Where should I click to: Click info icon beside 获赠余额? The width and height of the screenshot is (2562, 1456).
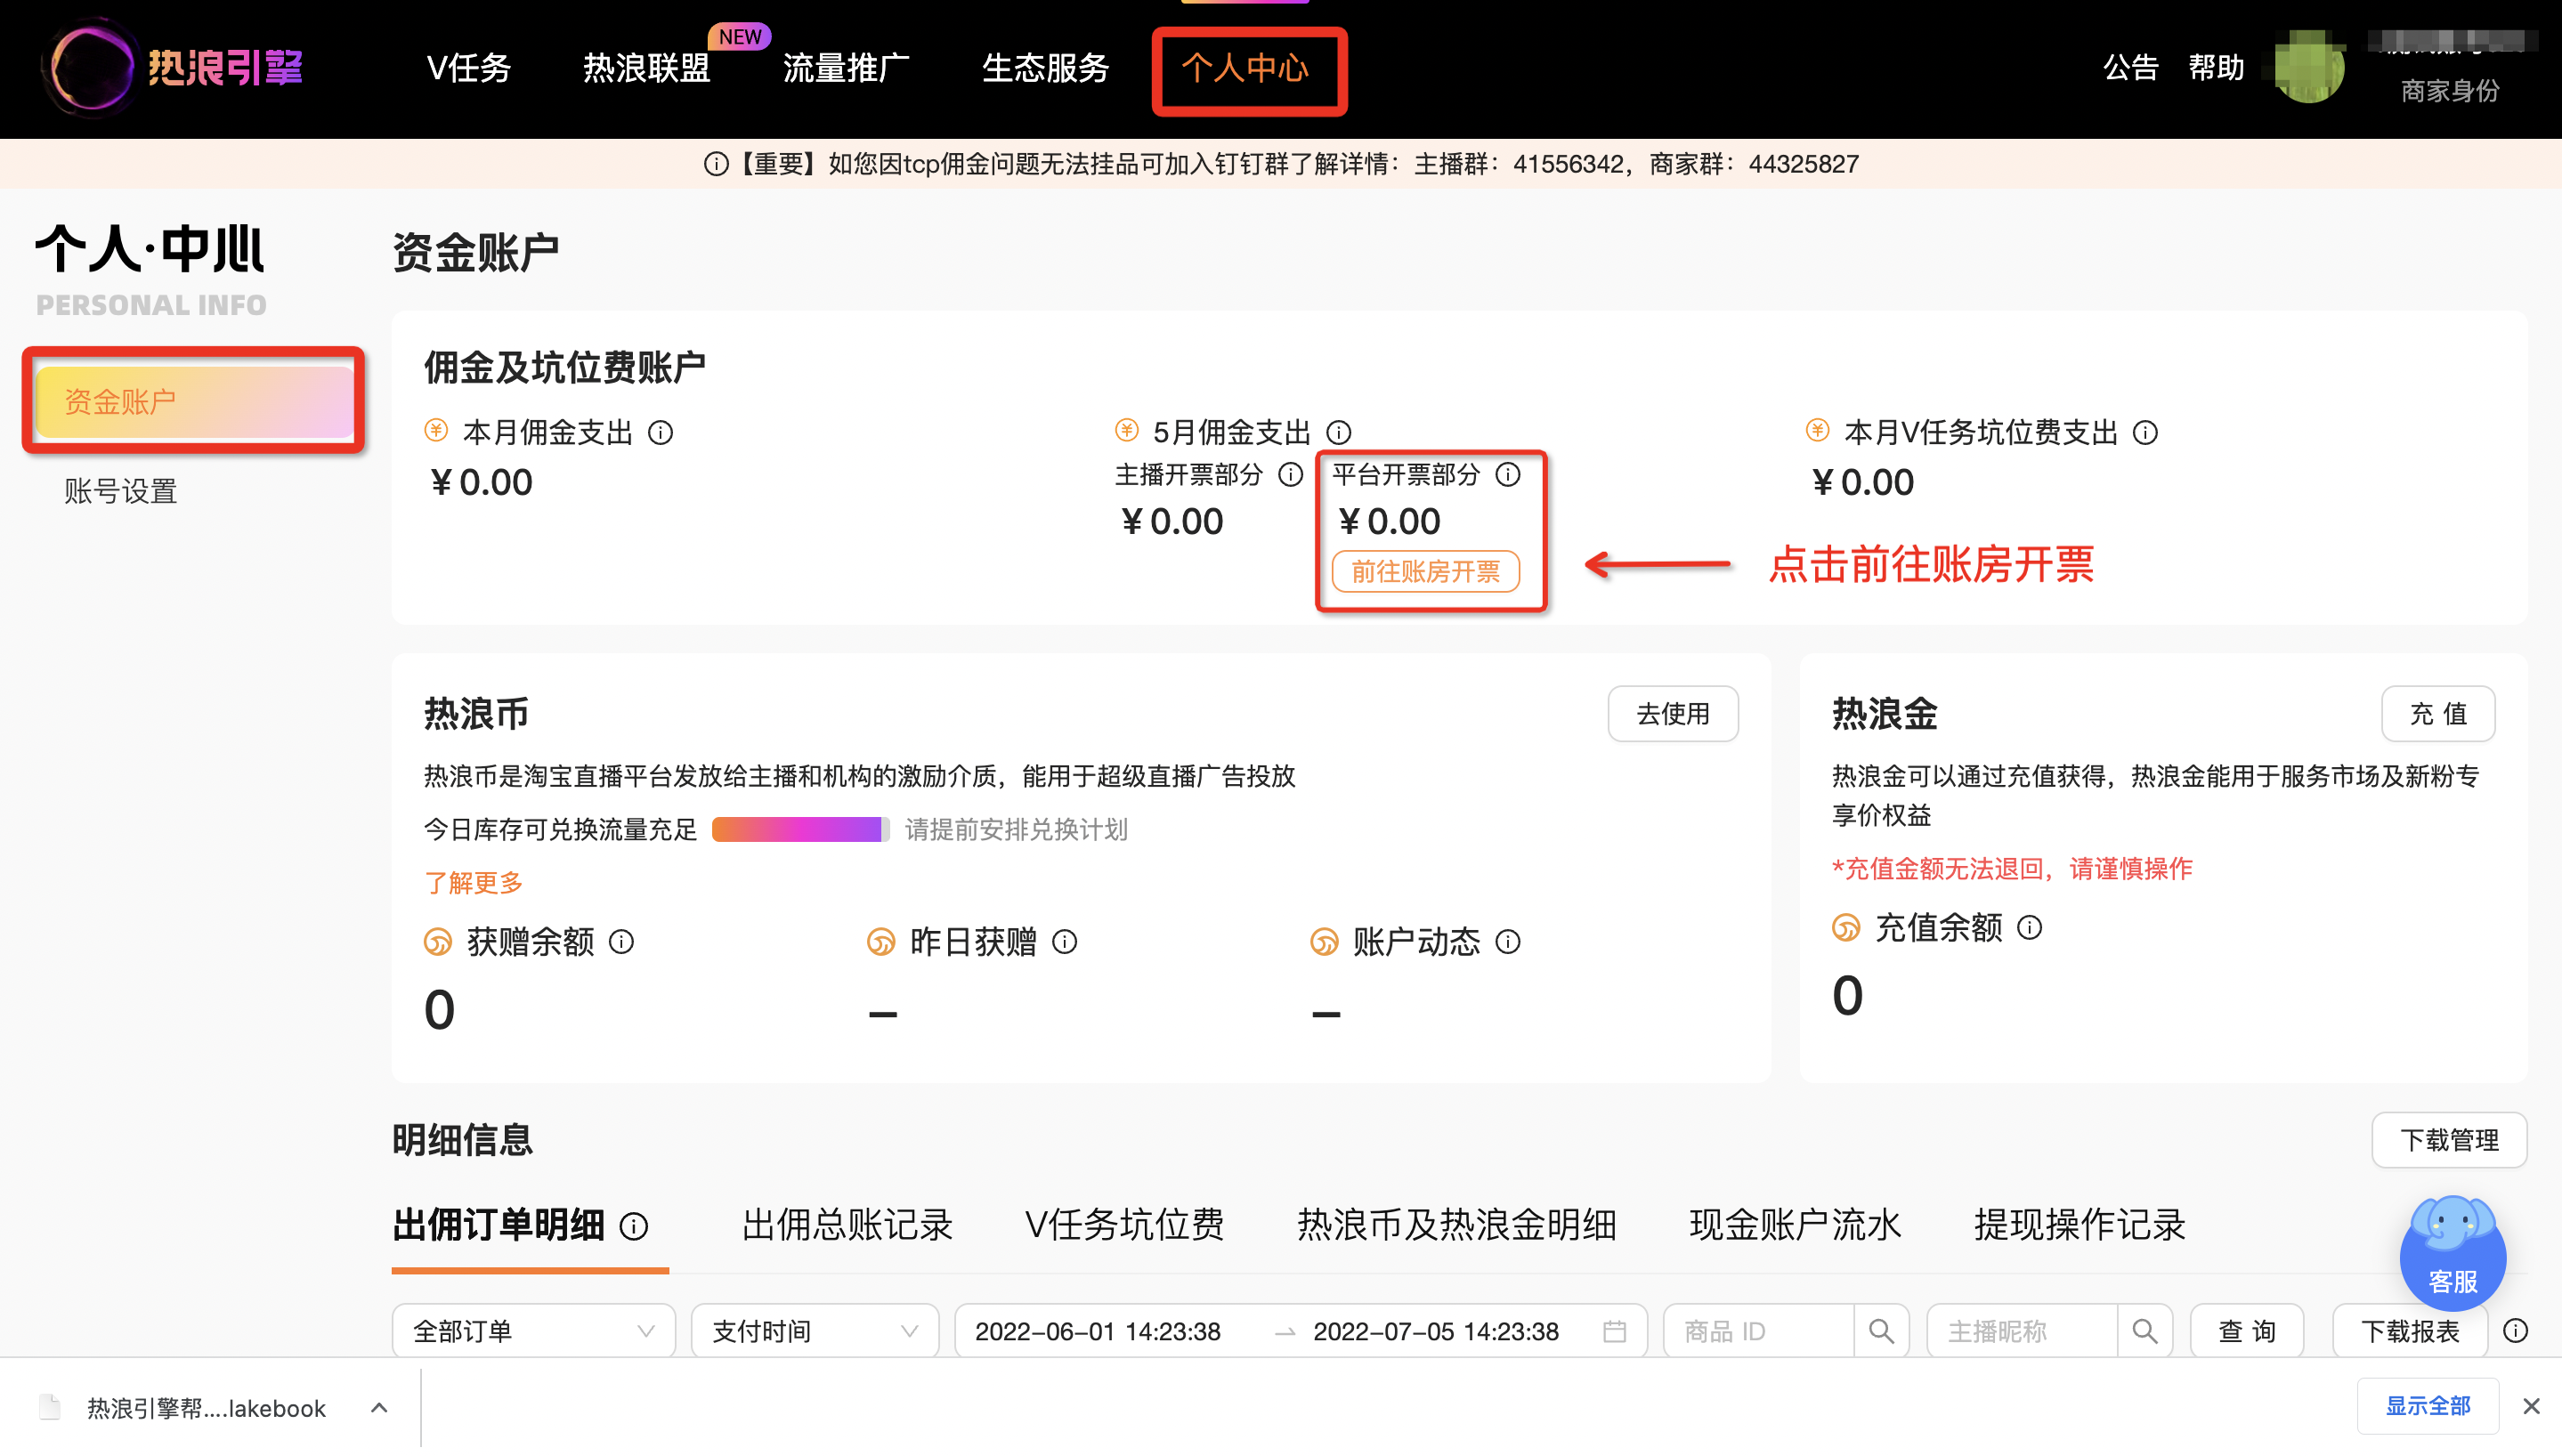tap(621, 942)
